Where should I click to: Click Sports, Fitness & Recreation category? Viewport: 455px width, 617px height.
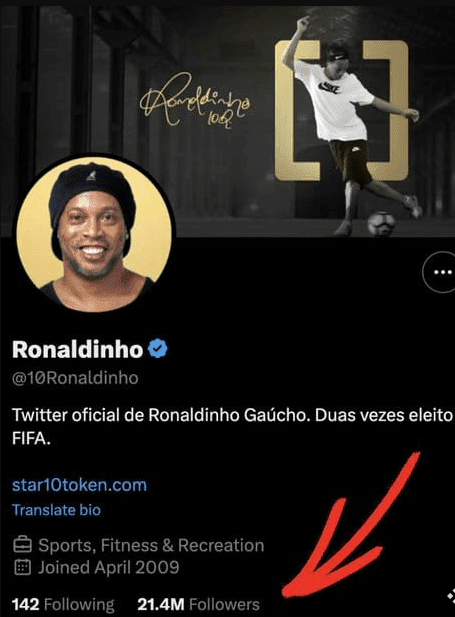(x=151, y=545)
